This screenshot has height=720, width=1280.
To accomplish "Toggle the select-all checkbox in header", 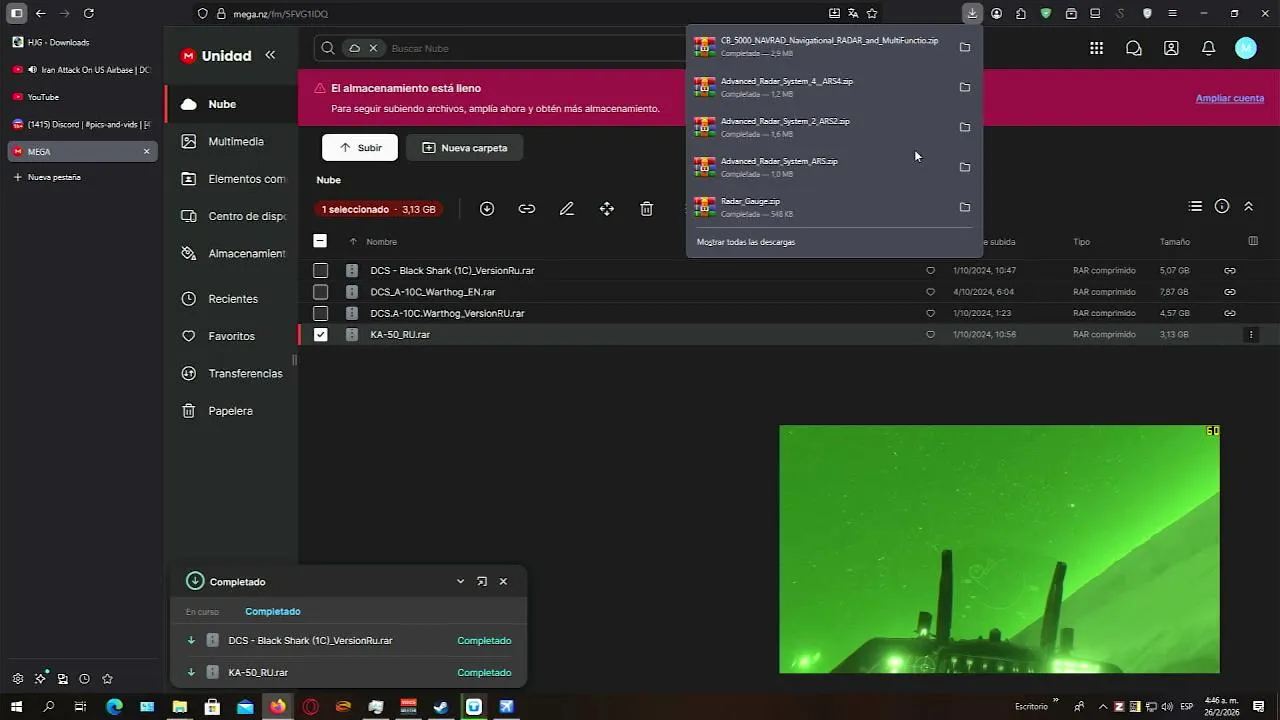I will tap(320, 241).
